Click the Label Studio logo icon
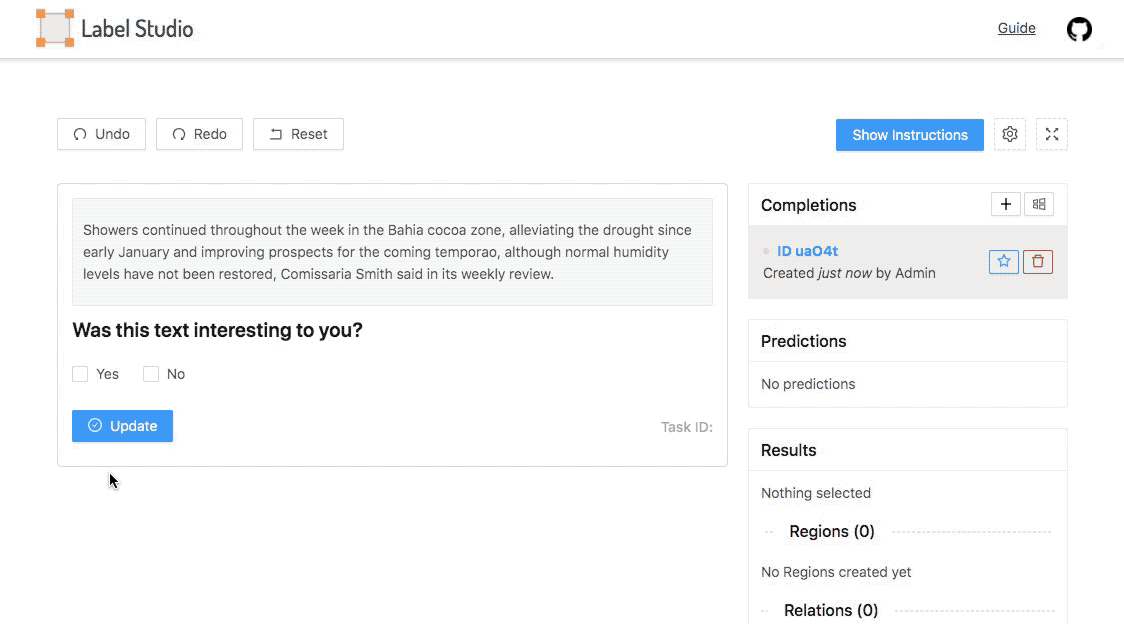Viewport: 1124px width, 624px height. point(55,28)
